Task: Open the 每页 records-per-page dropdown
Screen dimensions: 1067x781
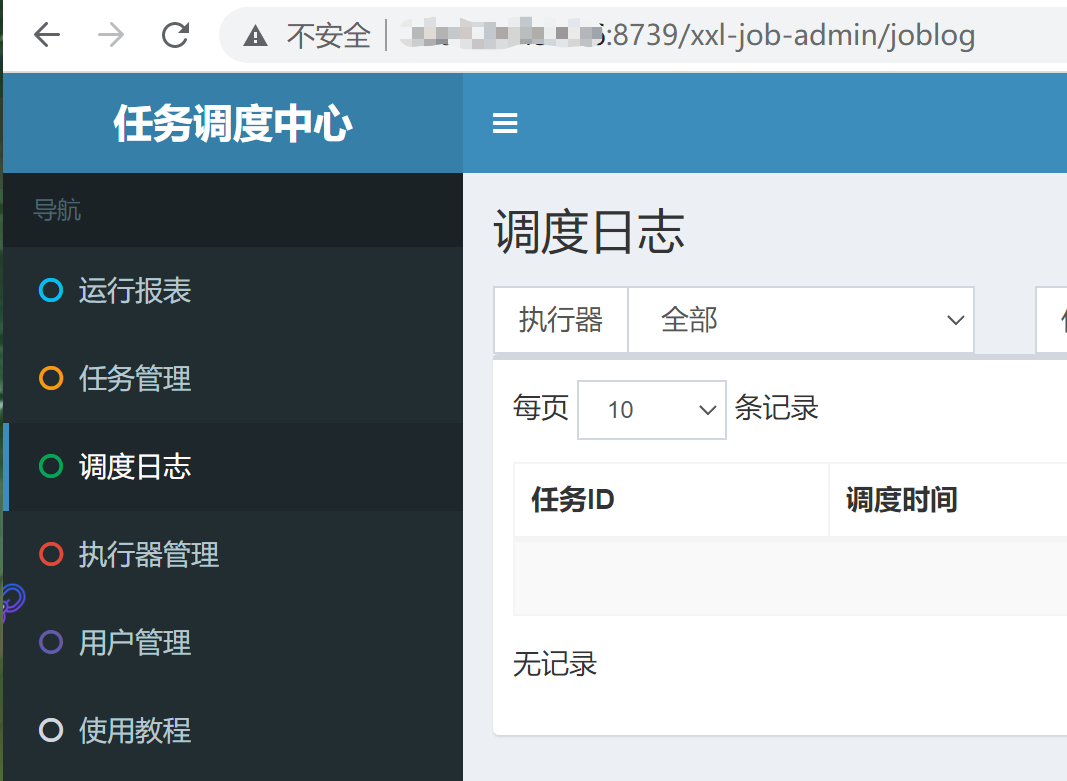Action: [x=651, y=409]
